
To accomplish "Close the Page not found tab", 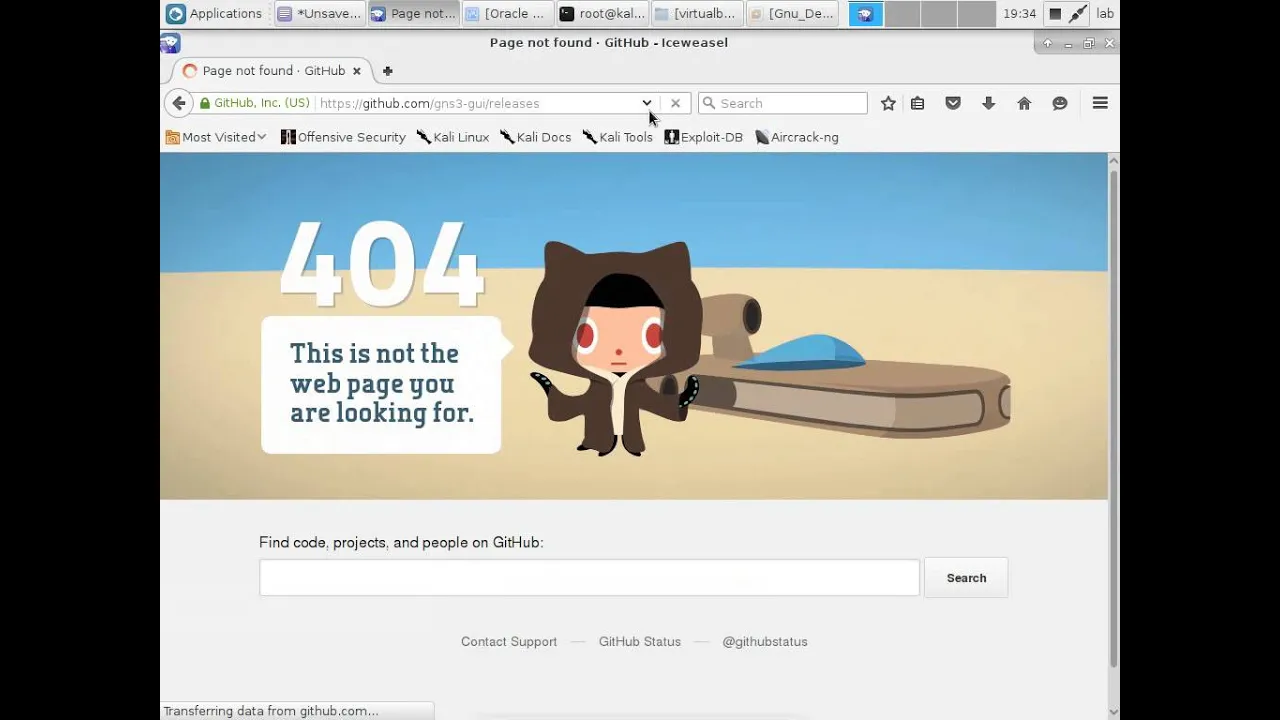I will pos(356,71).
